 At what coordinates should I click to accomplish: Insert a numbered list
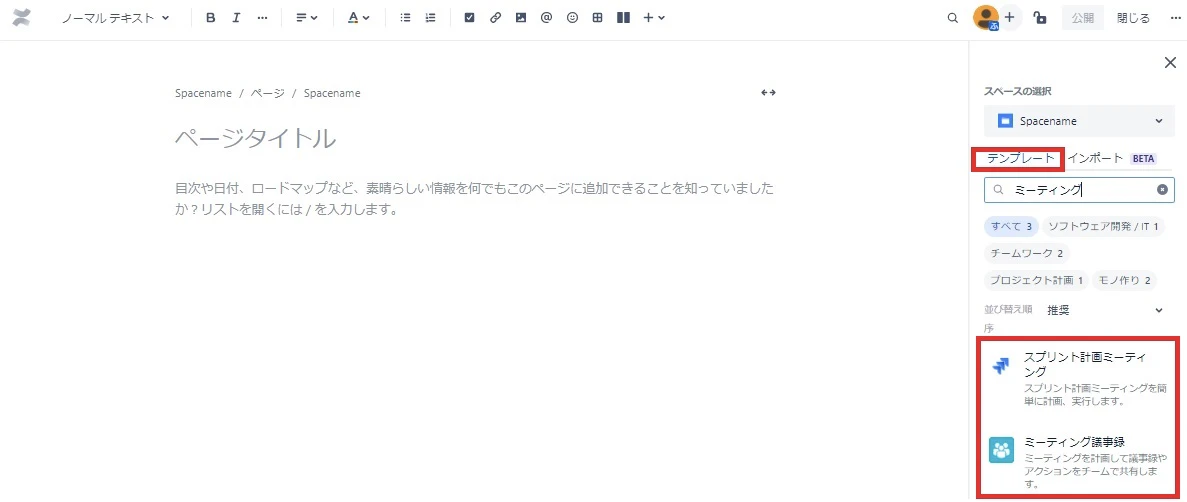(x=431, y=18)
